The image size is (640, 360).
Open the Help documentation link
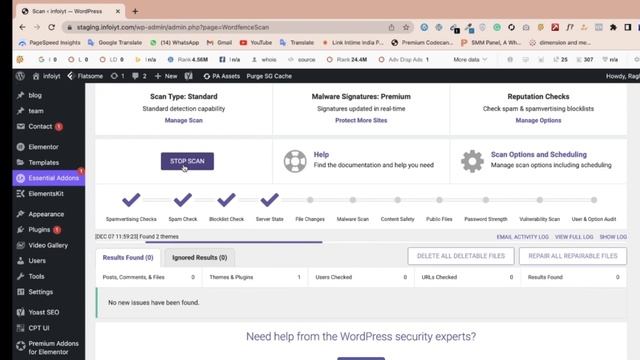(x=321, y=155)
